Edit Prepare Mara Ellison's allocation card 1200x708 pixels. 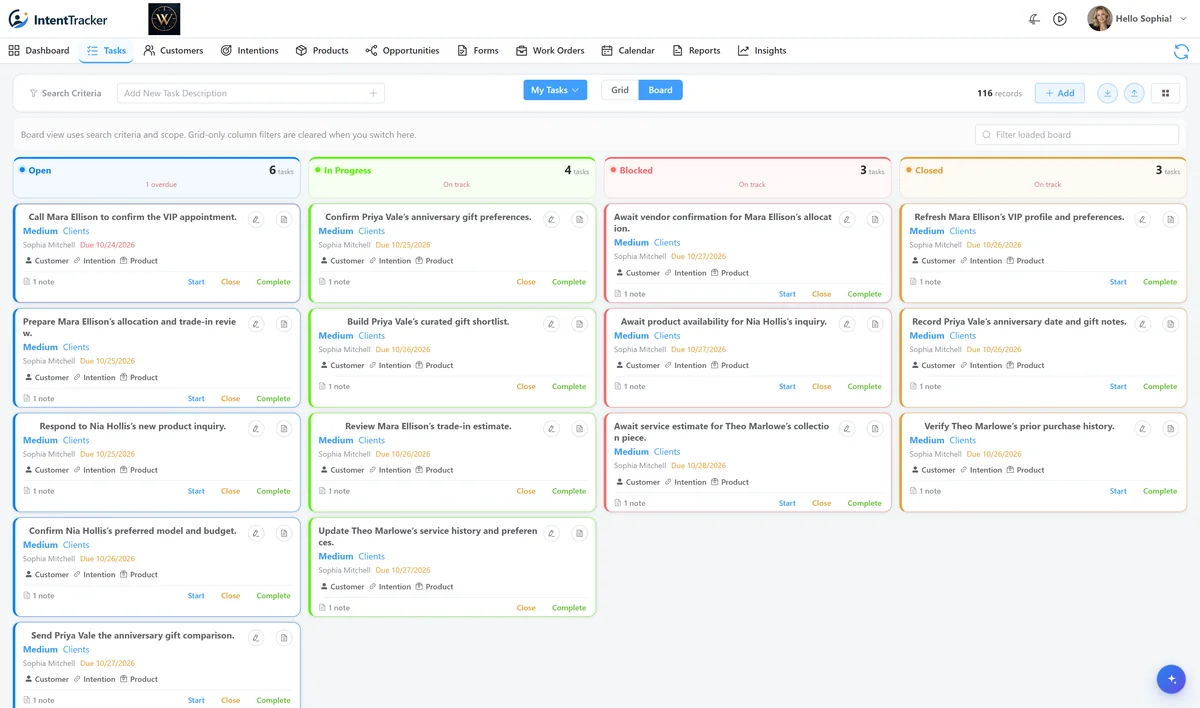(256, 324)
